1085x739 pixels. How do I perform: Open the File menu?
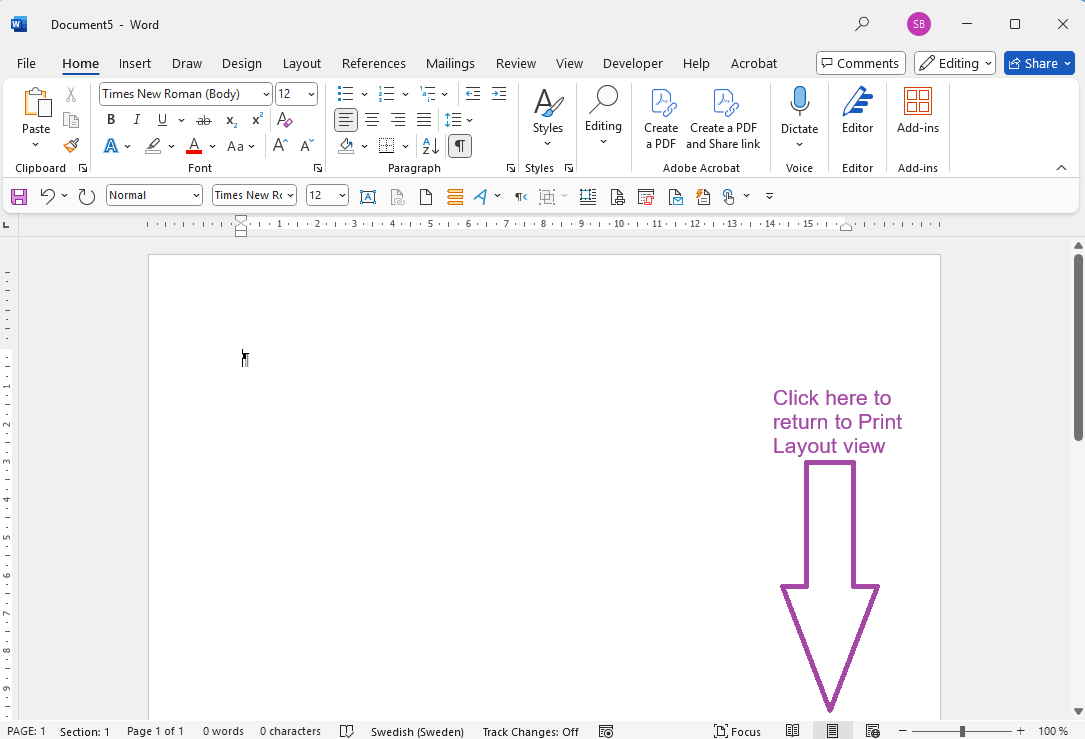point(26,63)
